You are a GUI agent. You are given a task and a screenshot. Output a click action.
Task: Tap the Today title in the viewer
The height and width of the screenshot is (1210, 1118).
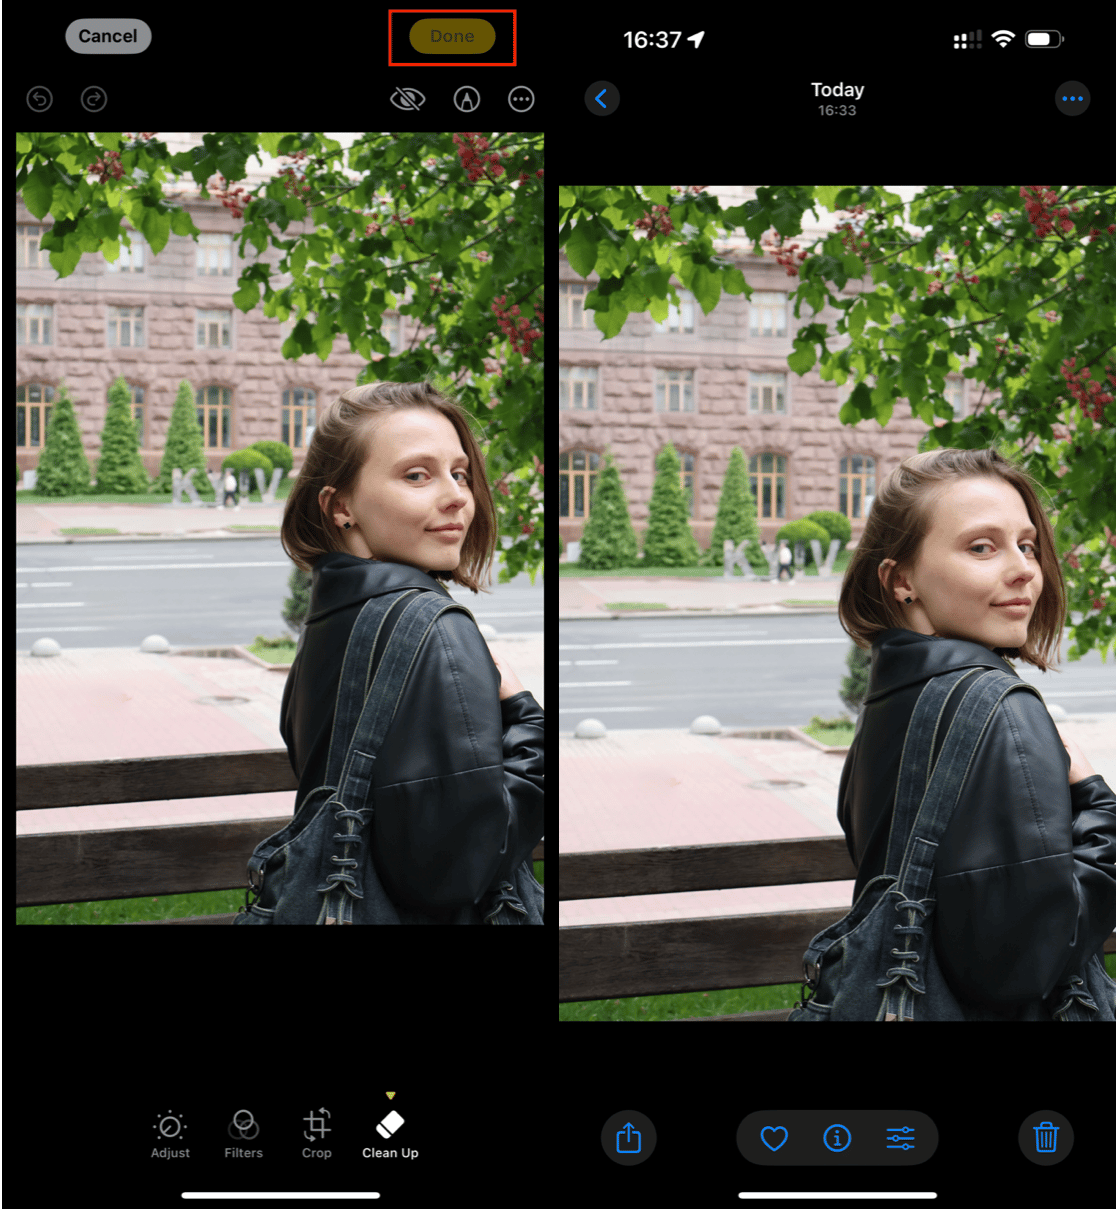(837, 90)
